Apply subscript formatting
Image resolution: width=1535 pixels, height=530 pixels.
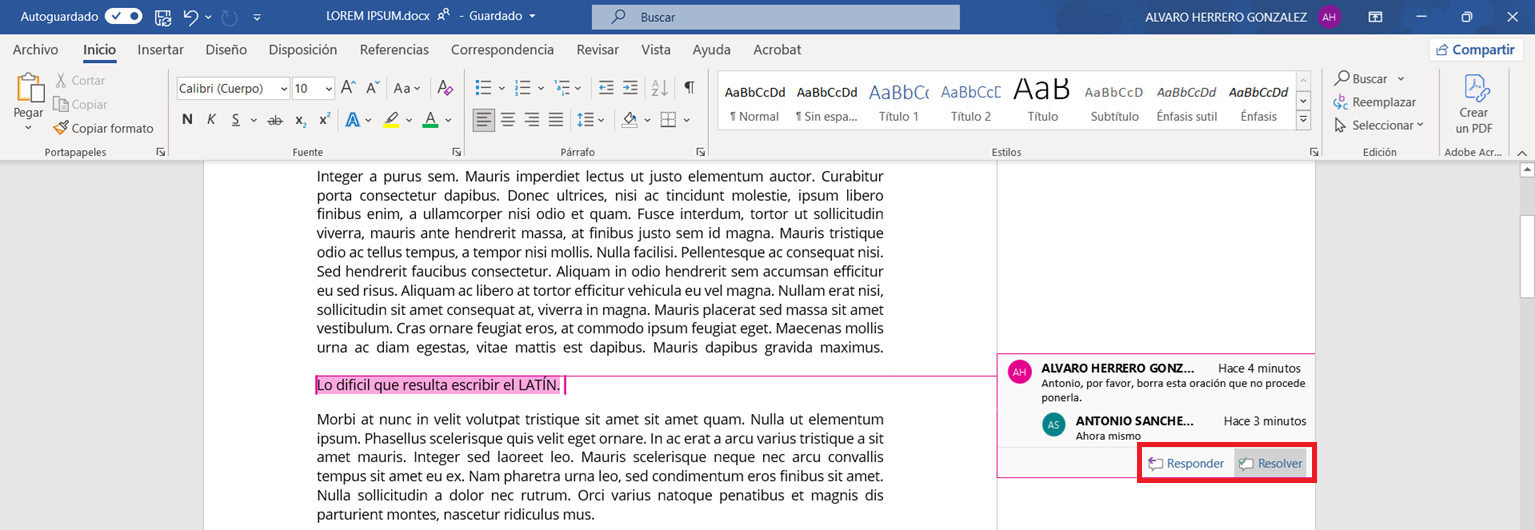[x=301, y=120]
